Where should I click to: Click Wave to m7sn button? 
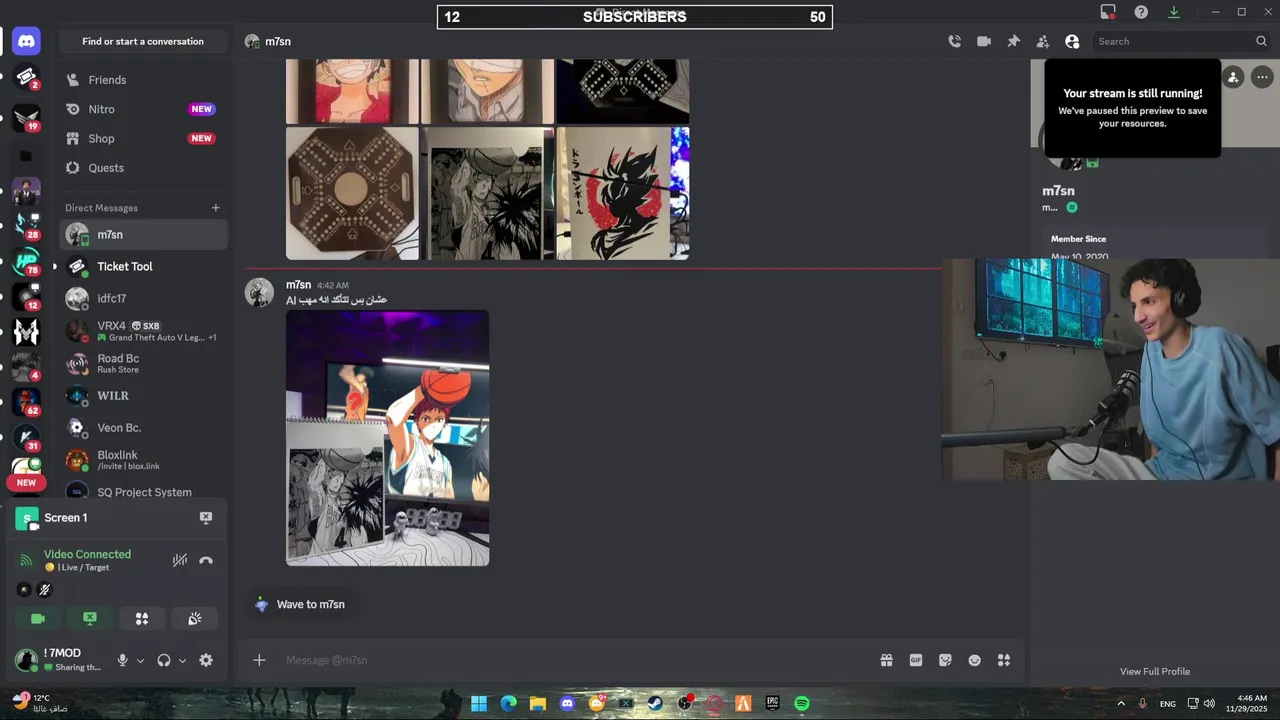[x=300, y=604]
